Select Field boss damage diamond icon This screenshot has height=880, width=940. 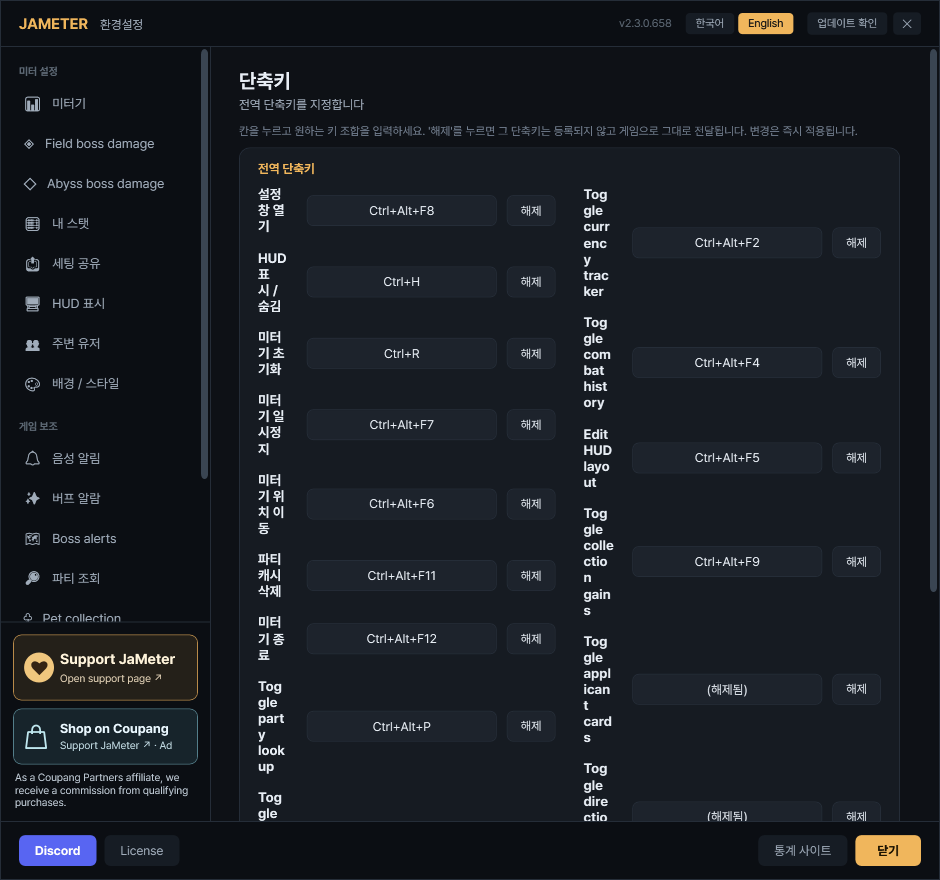coord(29,144)
